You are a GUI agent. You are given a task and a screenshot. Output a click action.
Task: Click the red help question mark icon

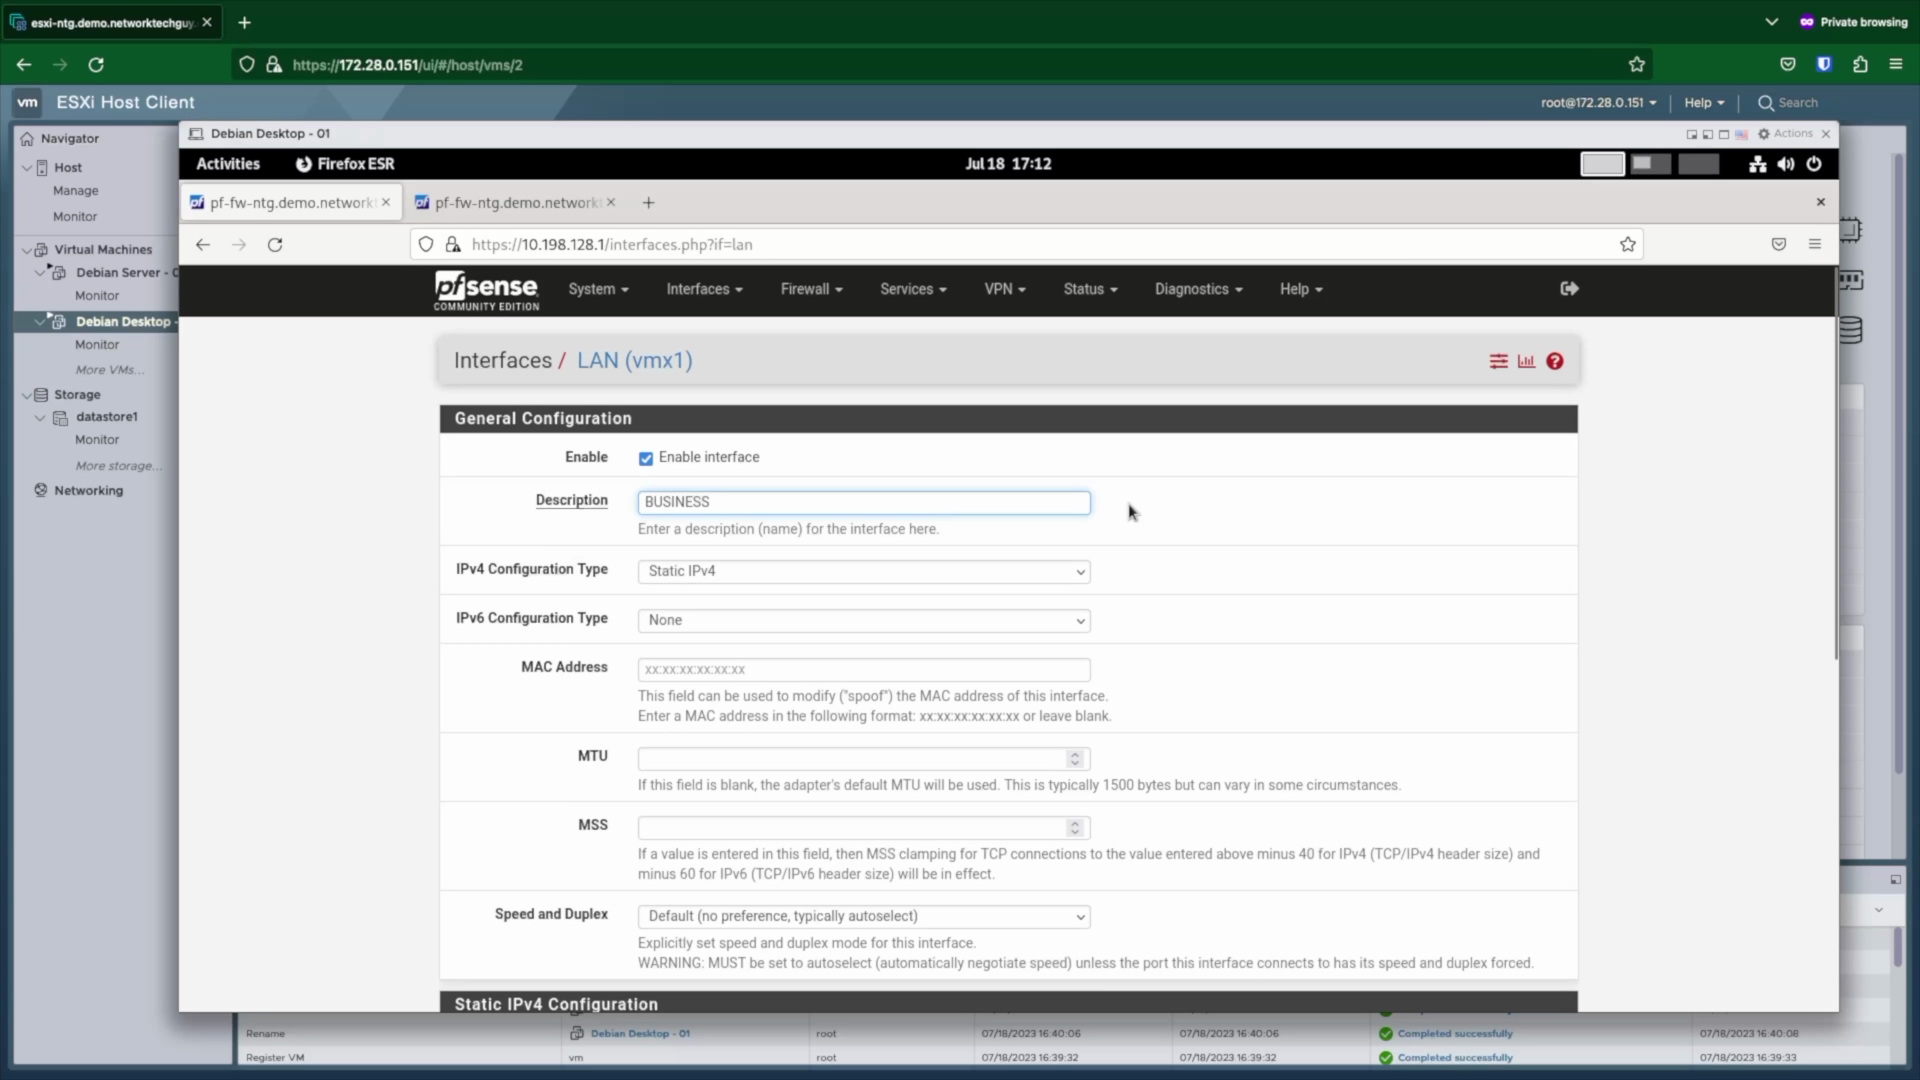[x=1554, y=361]
